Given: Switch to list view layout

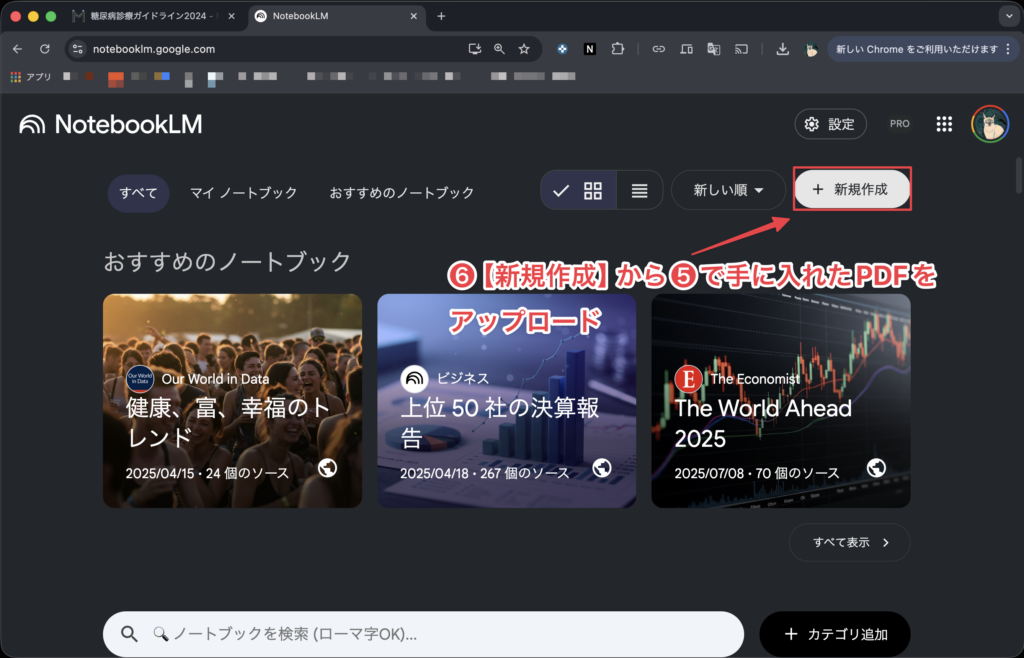Looking at the screenshot, I should click(640, 190).
